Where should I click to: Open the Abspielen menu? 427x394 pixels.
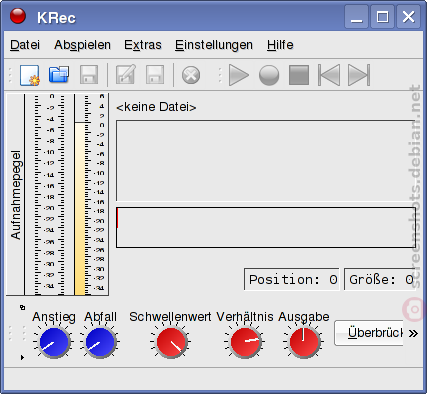point(82,45)
